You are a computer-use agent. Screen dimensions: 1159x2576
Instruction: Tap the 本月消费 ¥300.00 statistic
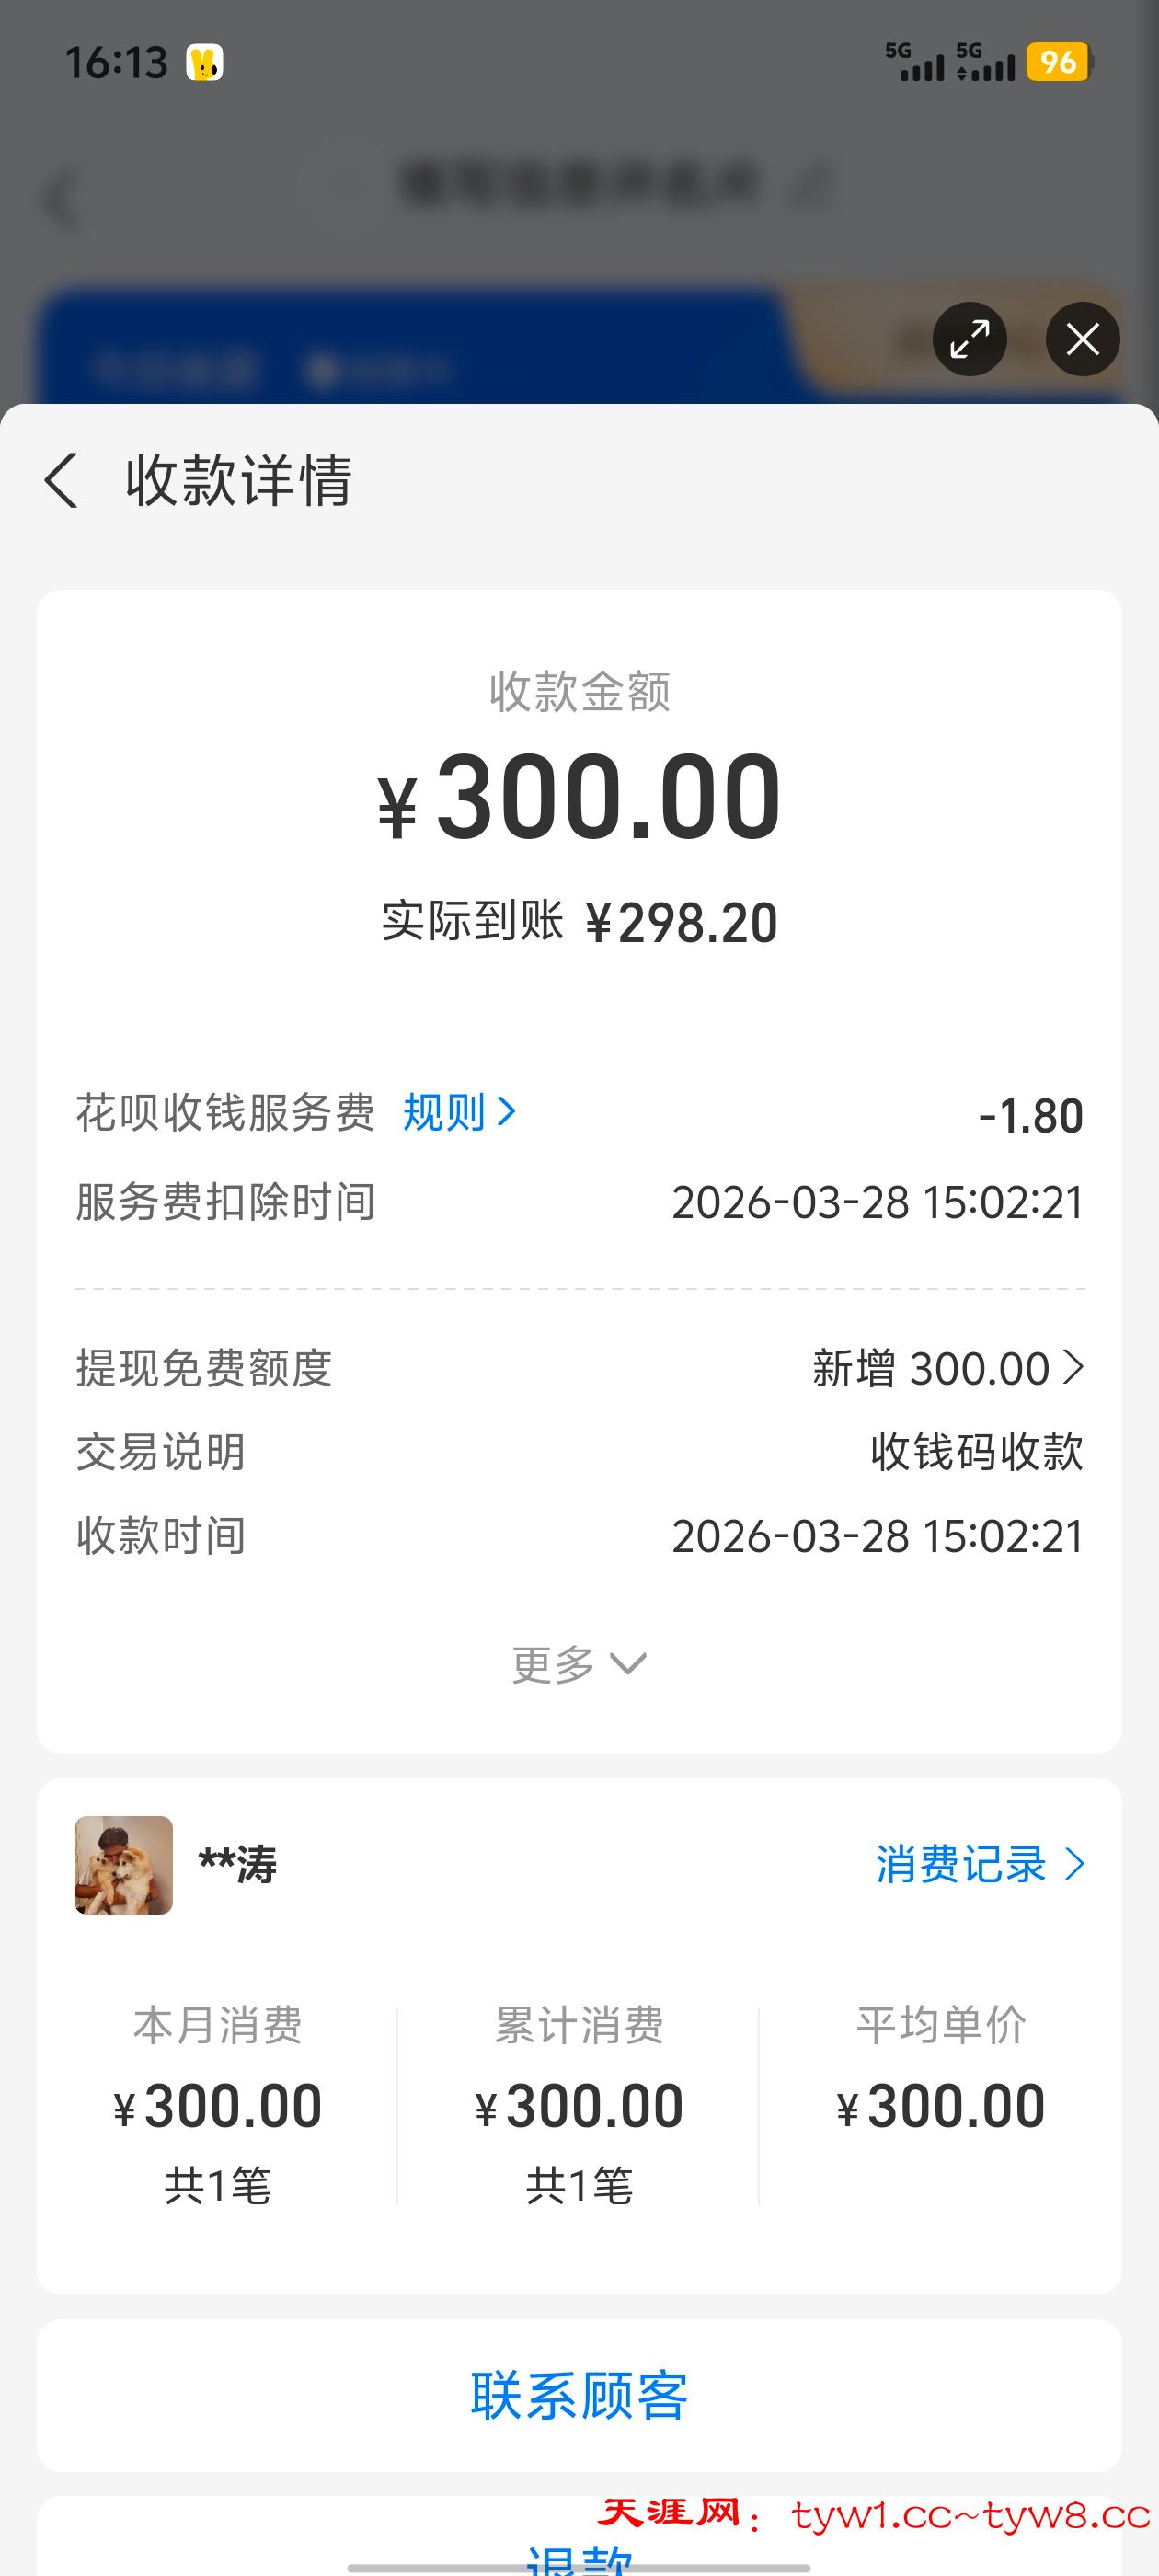tap(217, 2105)
